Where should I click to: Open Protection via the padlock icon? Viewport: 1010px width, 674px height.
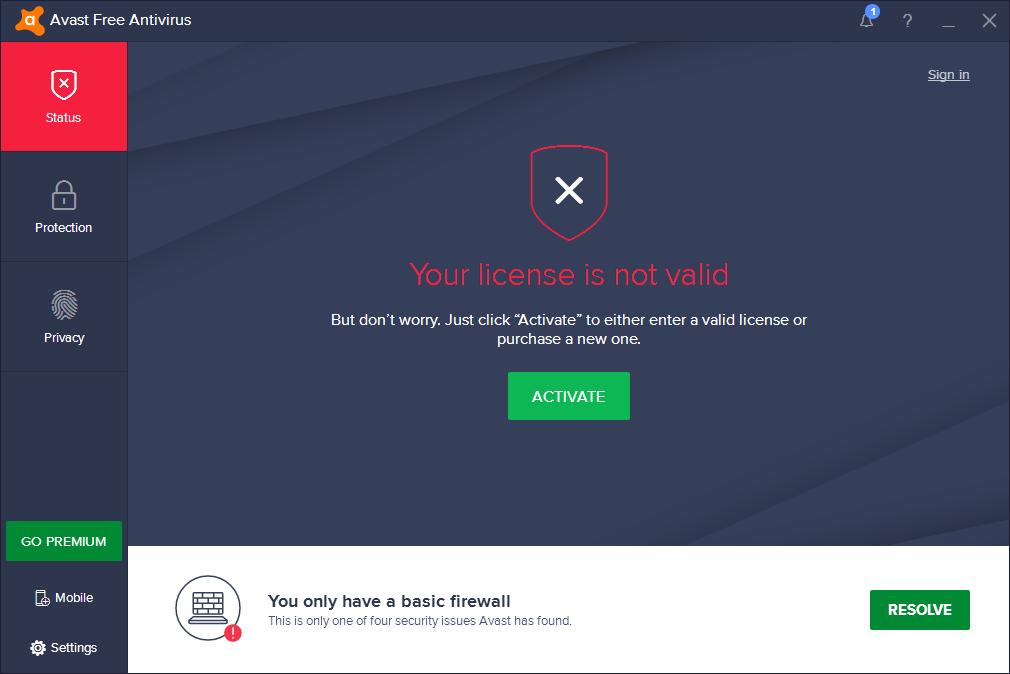click(x=64, y=195)
